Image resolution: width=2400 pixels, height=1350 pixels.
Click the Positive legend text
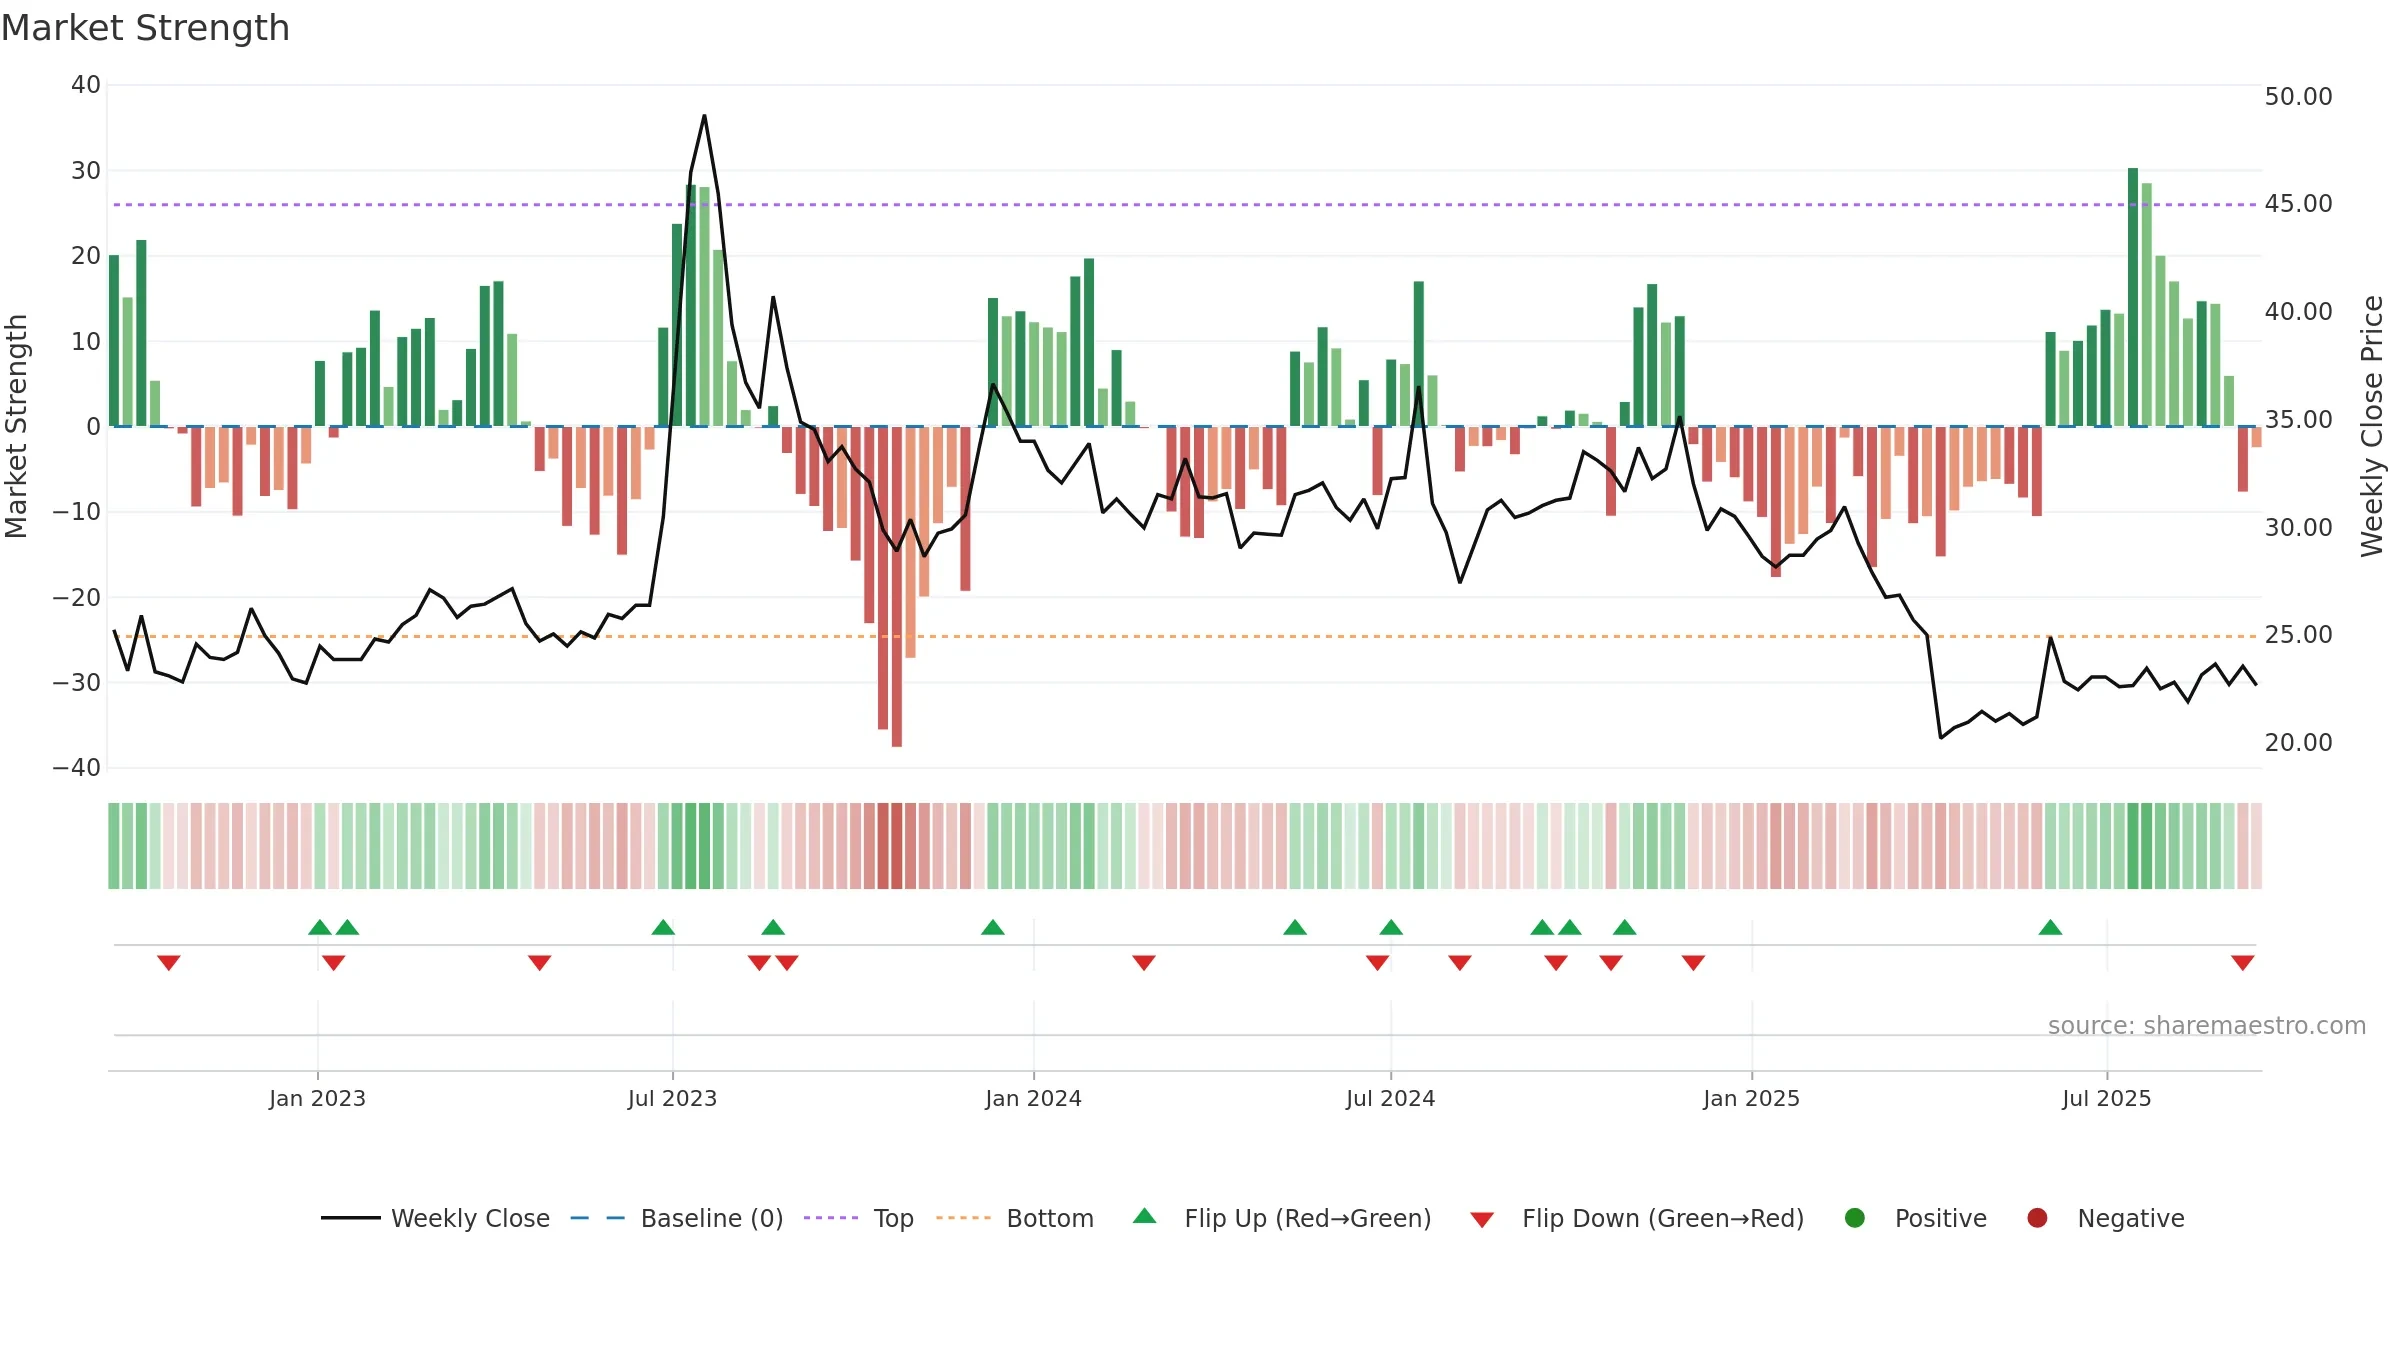coord(1941,1218)
